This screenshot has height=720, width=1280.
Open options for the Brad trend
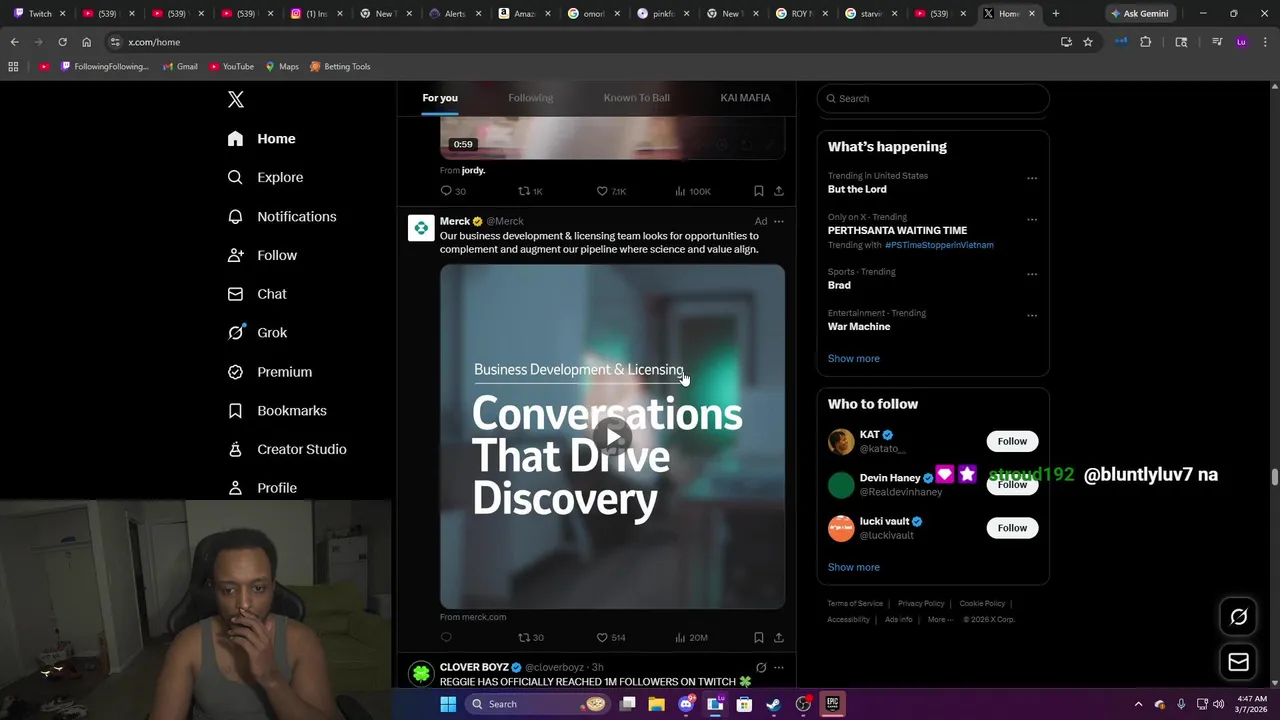[x=1032, y=275]
